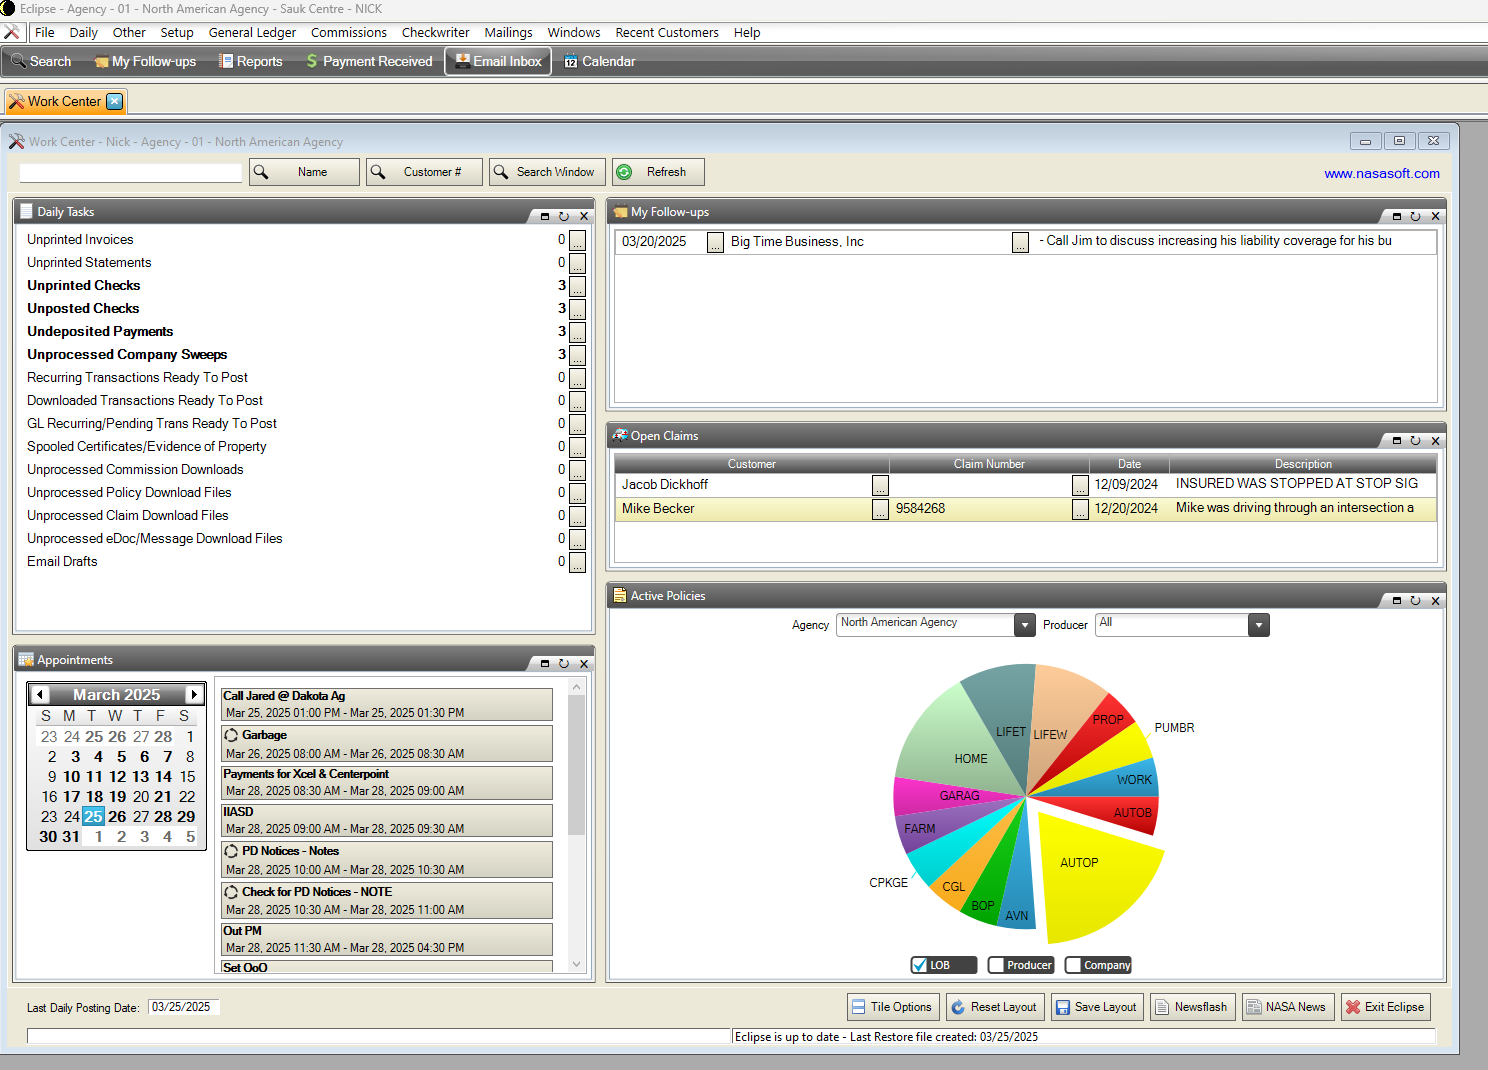The height and width of the screenshot is (1070, 1488).
Task: Open the Commissions menu
Action: (348, 32)
